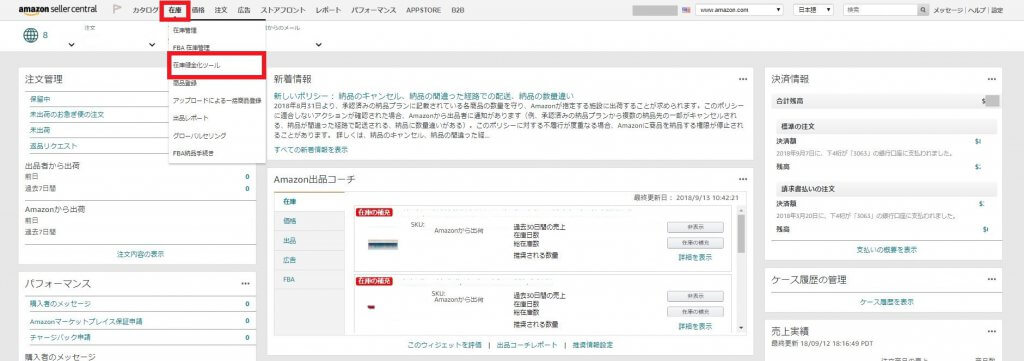Click the gray flag icon

[118, 10]
